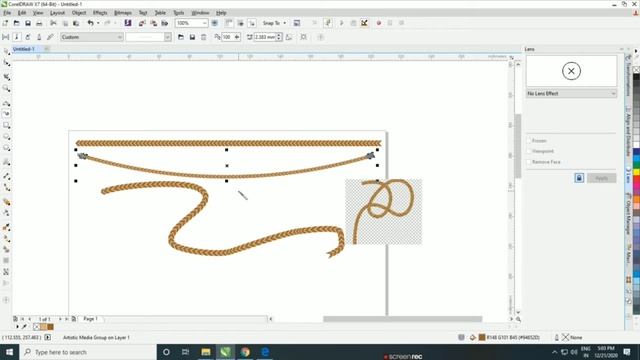Open the No Lens Effect dropdown

coord(571,93)
